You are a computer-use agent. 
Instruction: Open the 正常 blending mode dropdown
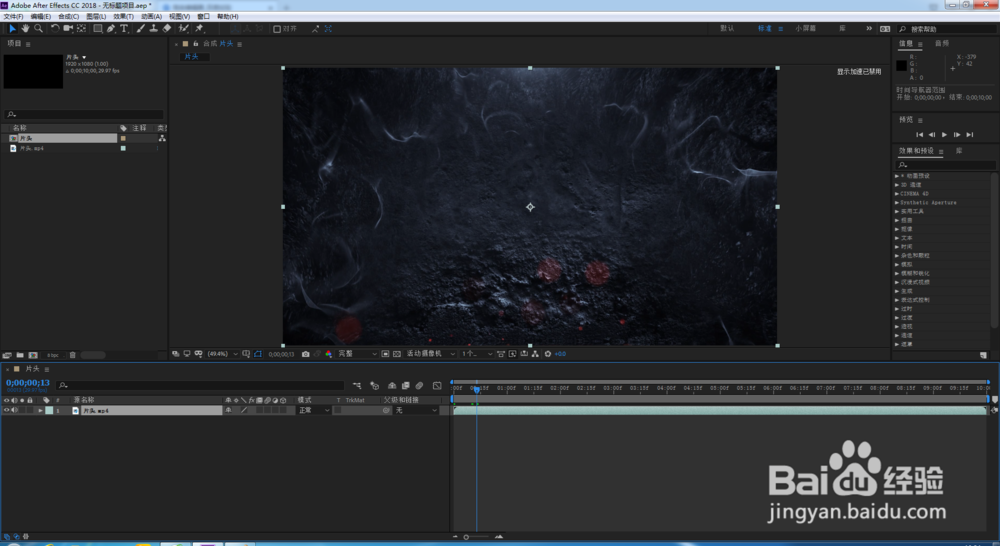(x=314, y=411)
